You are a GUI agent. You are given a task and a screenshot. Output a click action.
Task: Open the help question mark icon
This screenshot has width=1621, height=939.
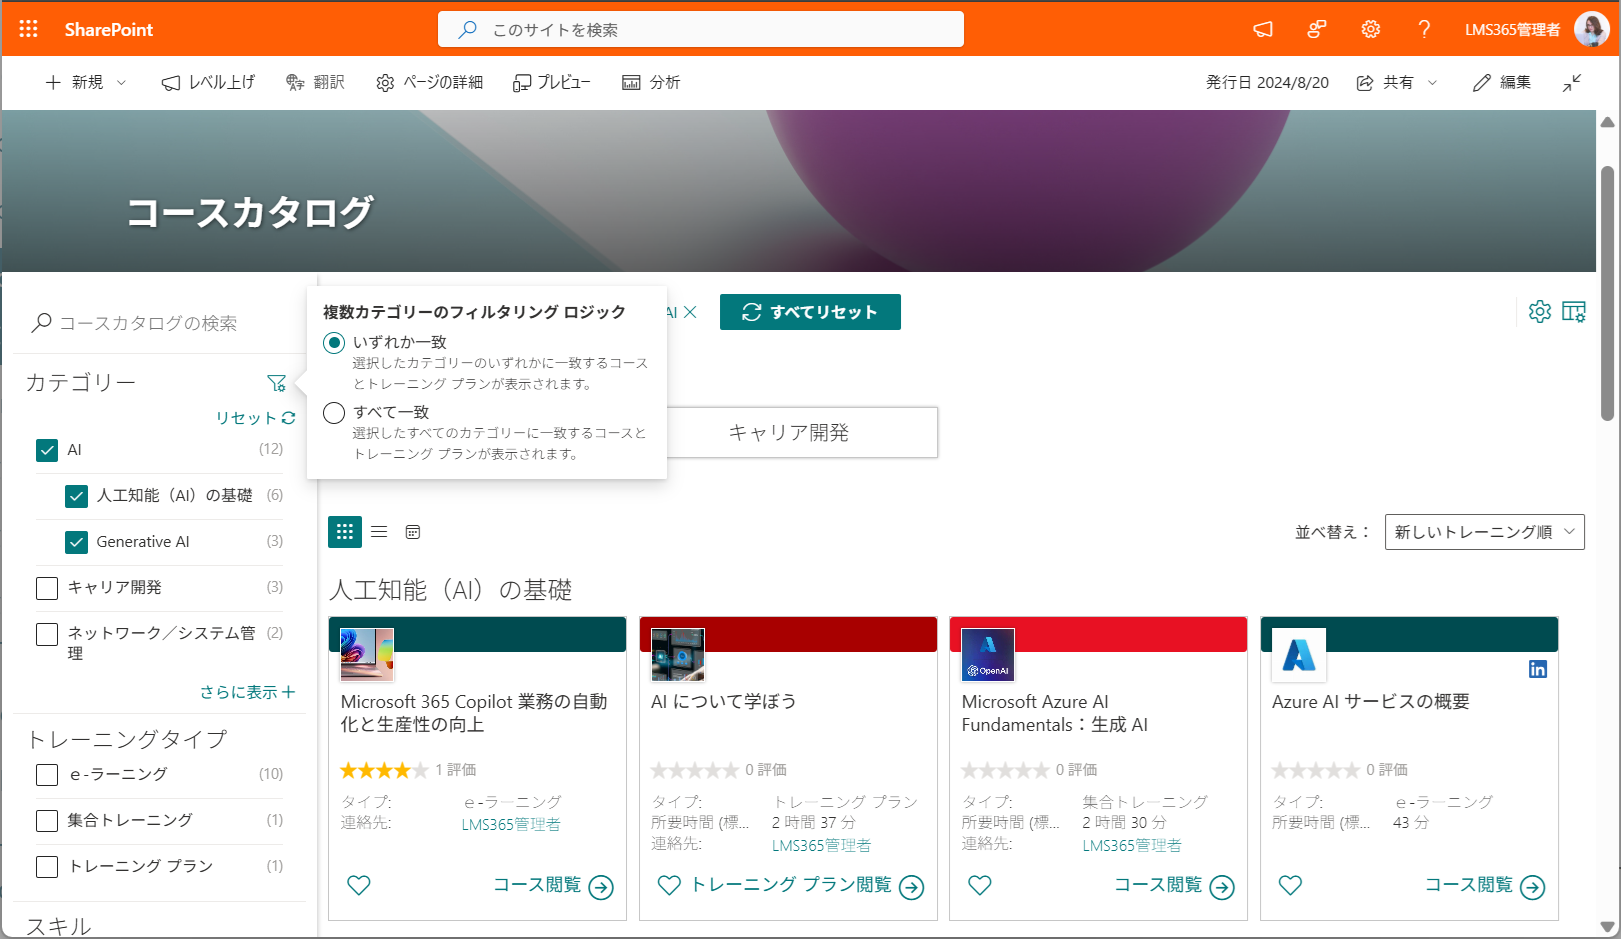click(x=1424, y=29)
